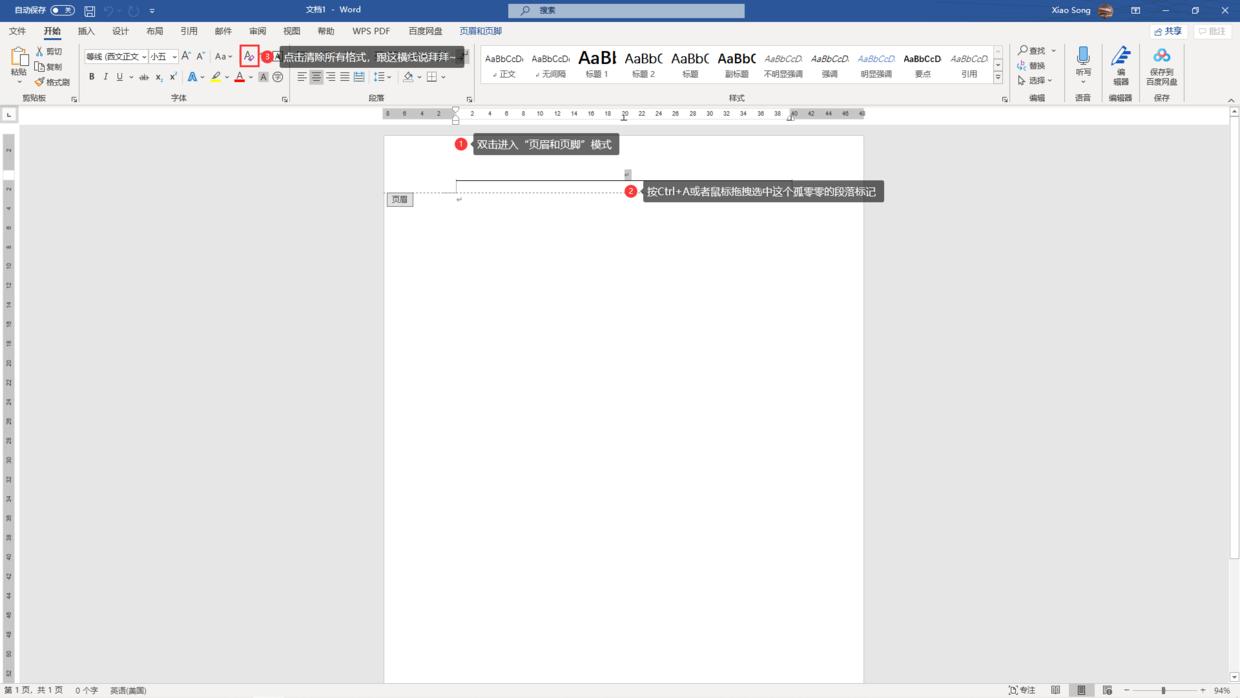Apply subscript formatting
Screen dimensions: 1240x698
click(x=159, y=77)
